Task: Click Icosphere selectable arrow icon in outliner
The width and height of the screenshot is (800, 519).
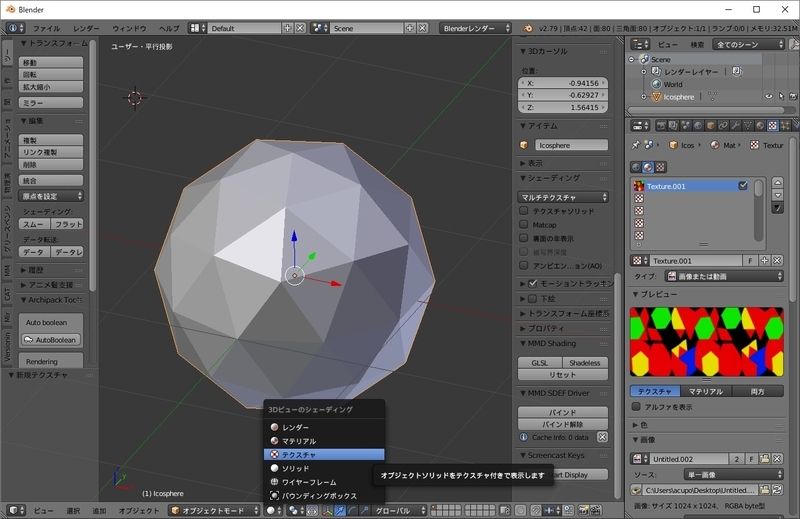Action: 781,96
